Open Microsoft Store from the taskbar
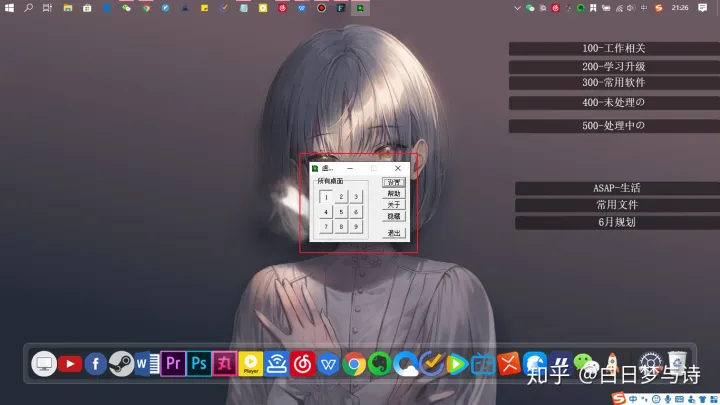This screenshot has width=720, height=405. point(87,8)
